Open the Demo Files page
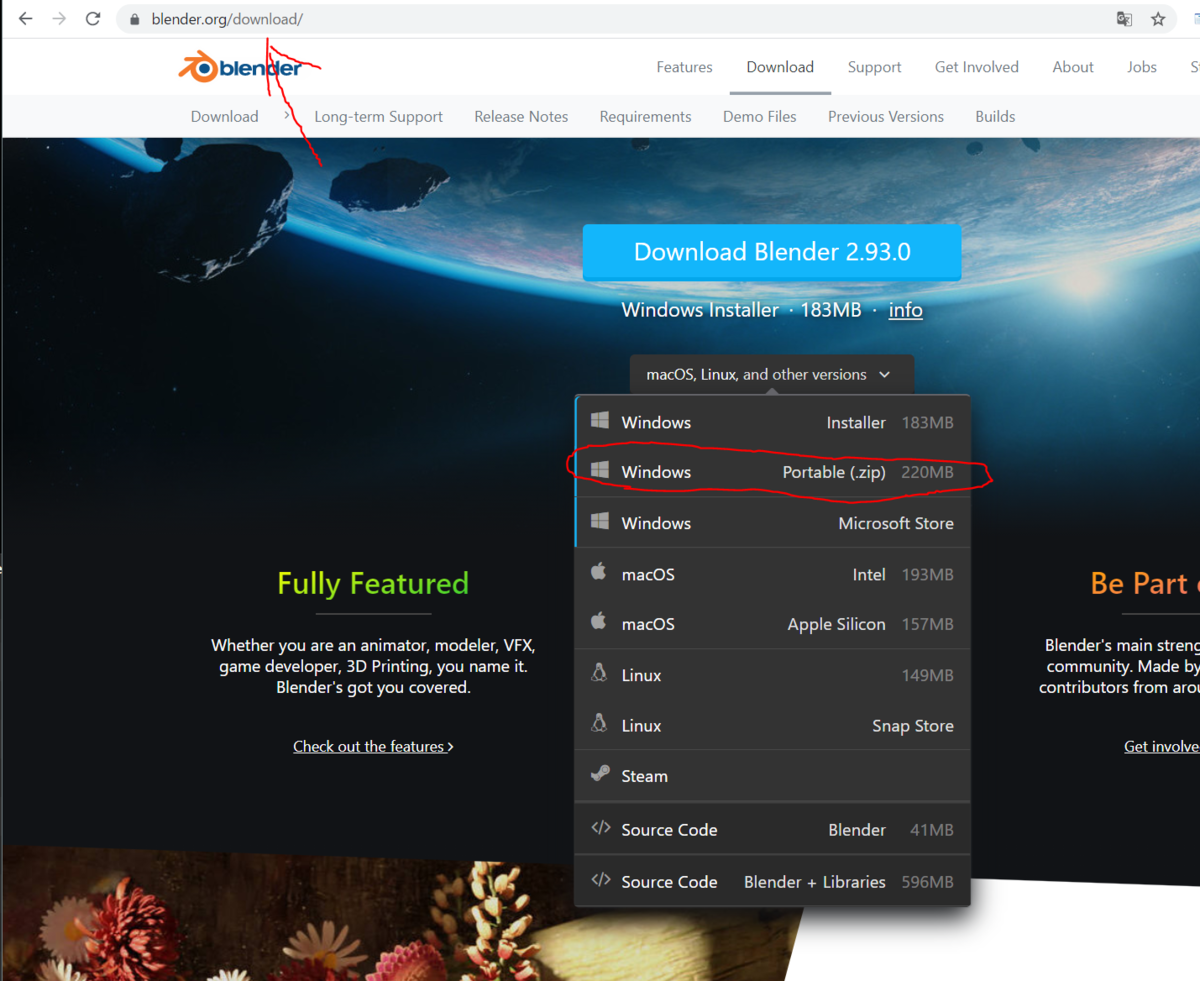The width and height of the screenshot is (1200, 981). point(760,116)
